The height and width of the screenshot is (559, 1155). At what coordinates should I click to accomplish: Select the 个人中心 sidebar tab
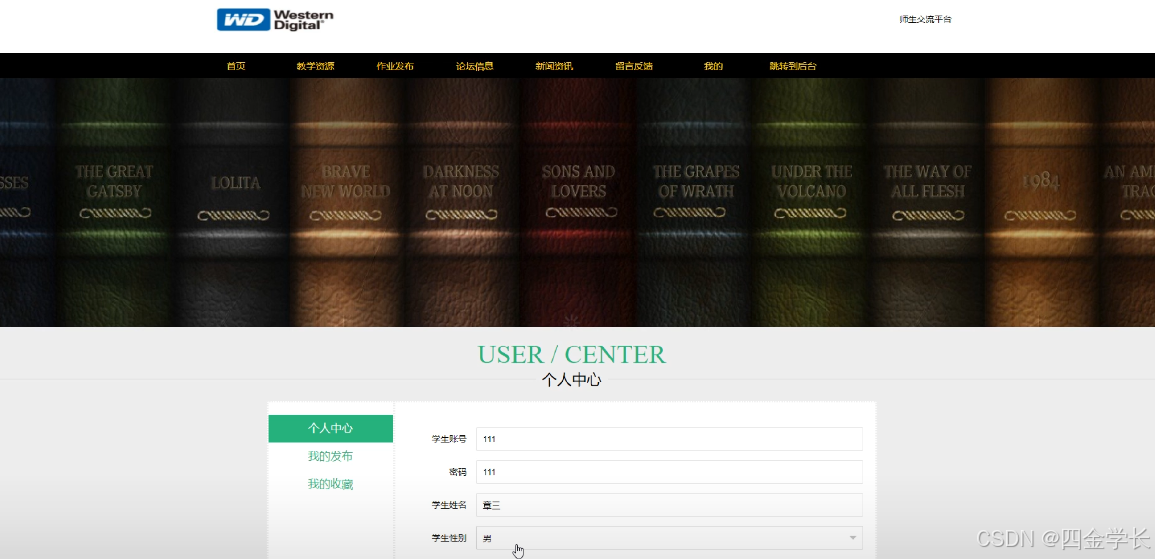point(331,429)
